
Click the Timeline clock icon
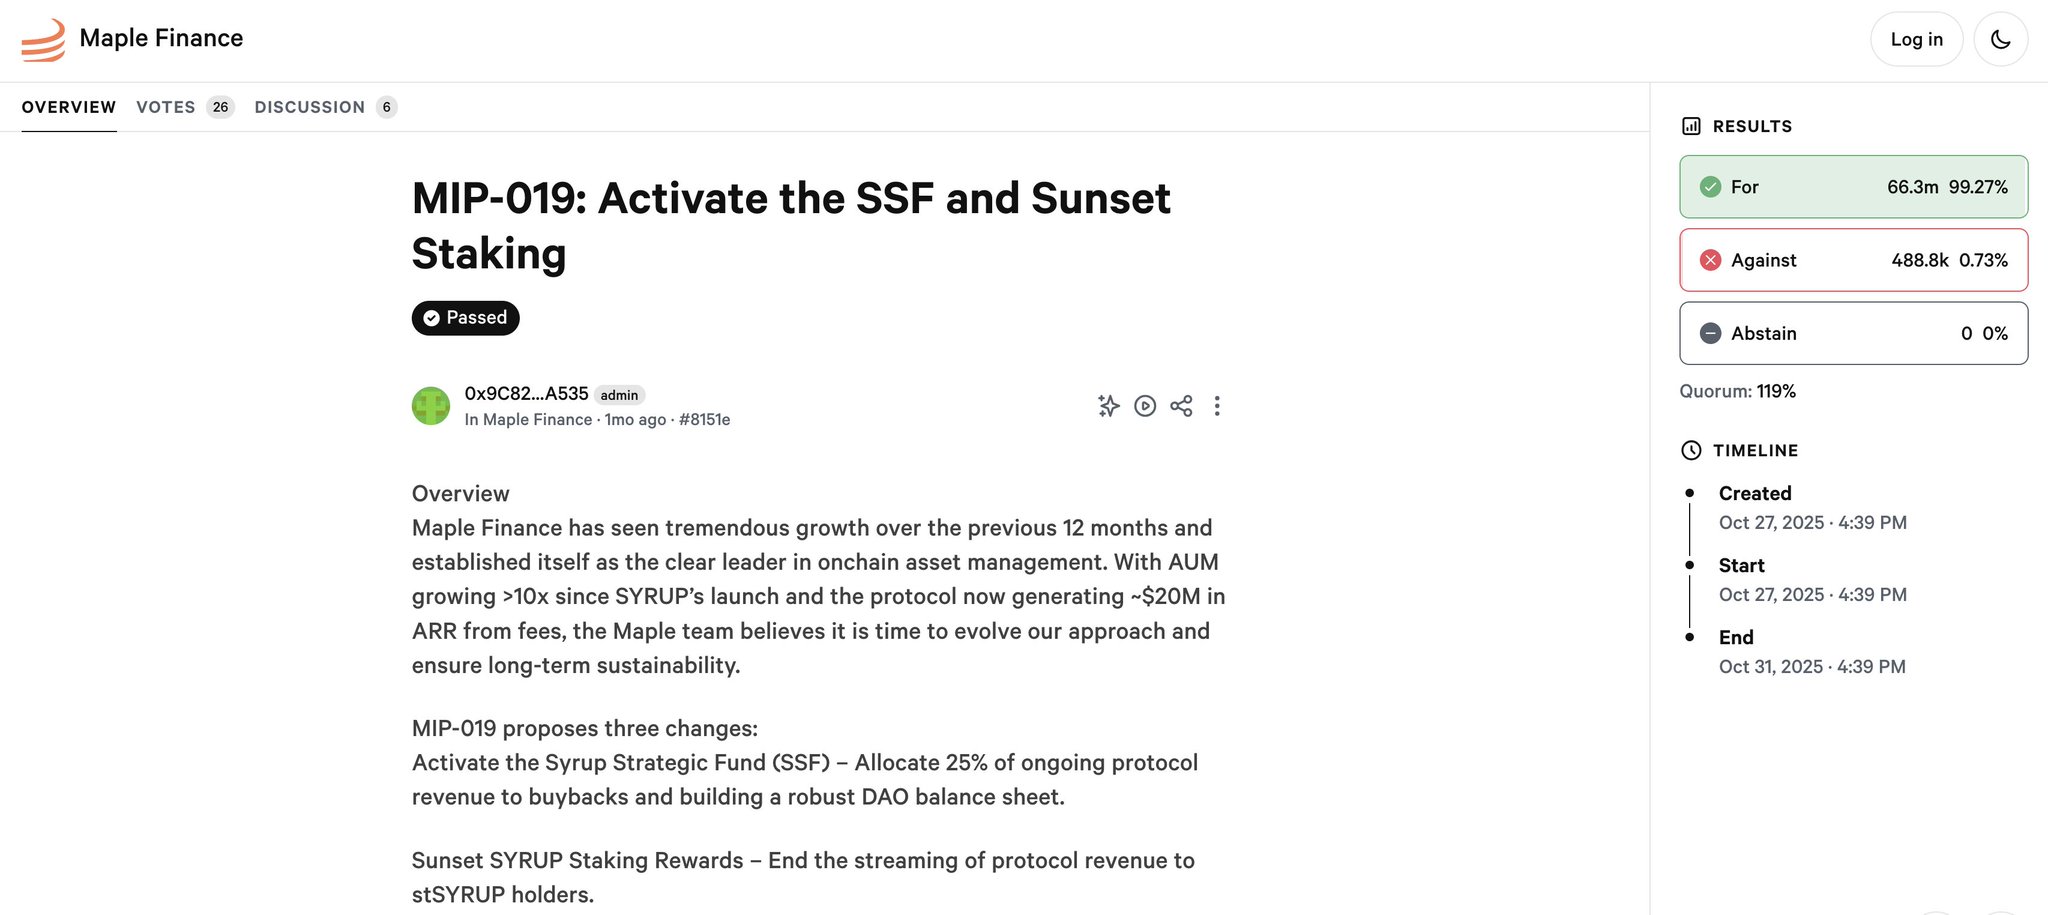pyautogui.click(x=1691, y=450)
